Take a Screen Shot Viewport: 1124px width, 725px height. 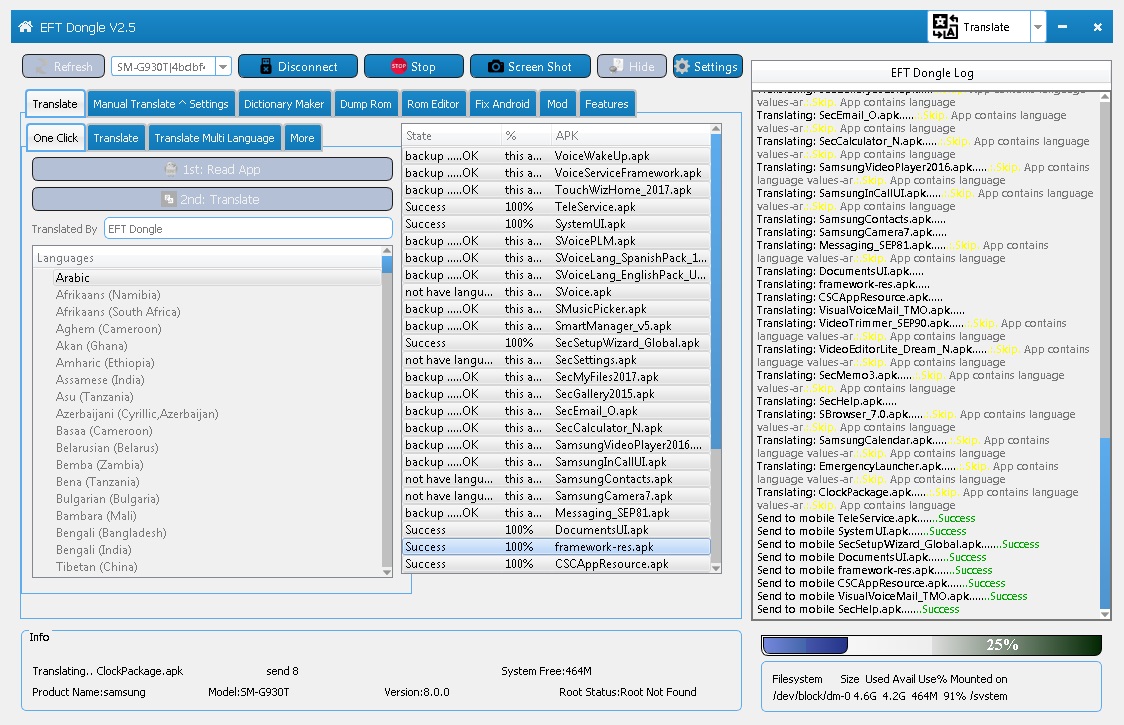tap(530, 67)
